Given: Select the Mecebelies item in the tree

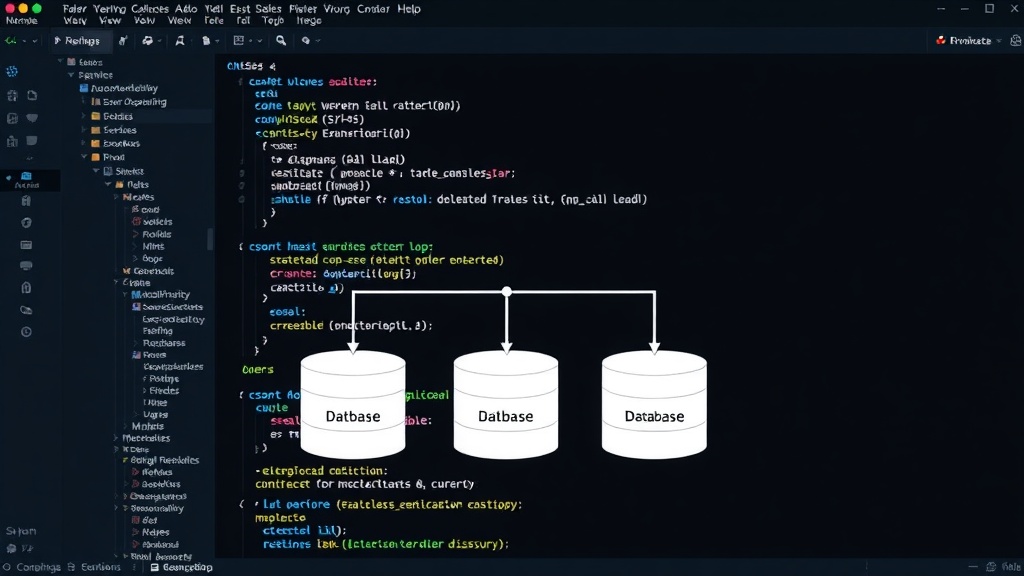Looking at the screenshot, I should pos(146,438).
